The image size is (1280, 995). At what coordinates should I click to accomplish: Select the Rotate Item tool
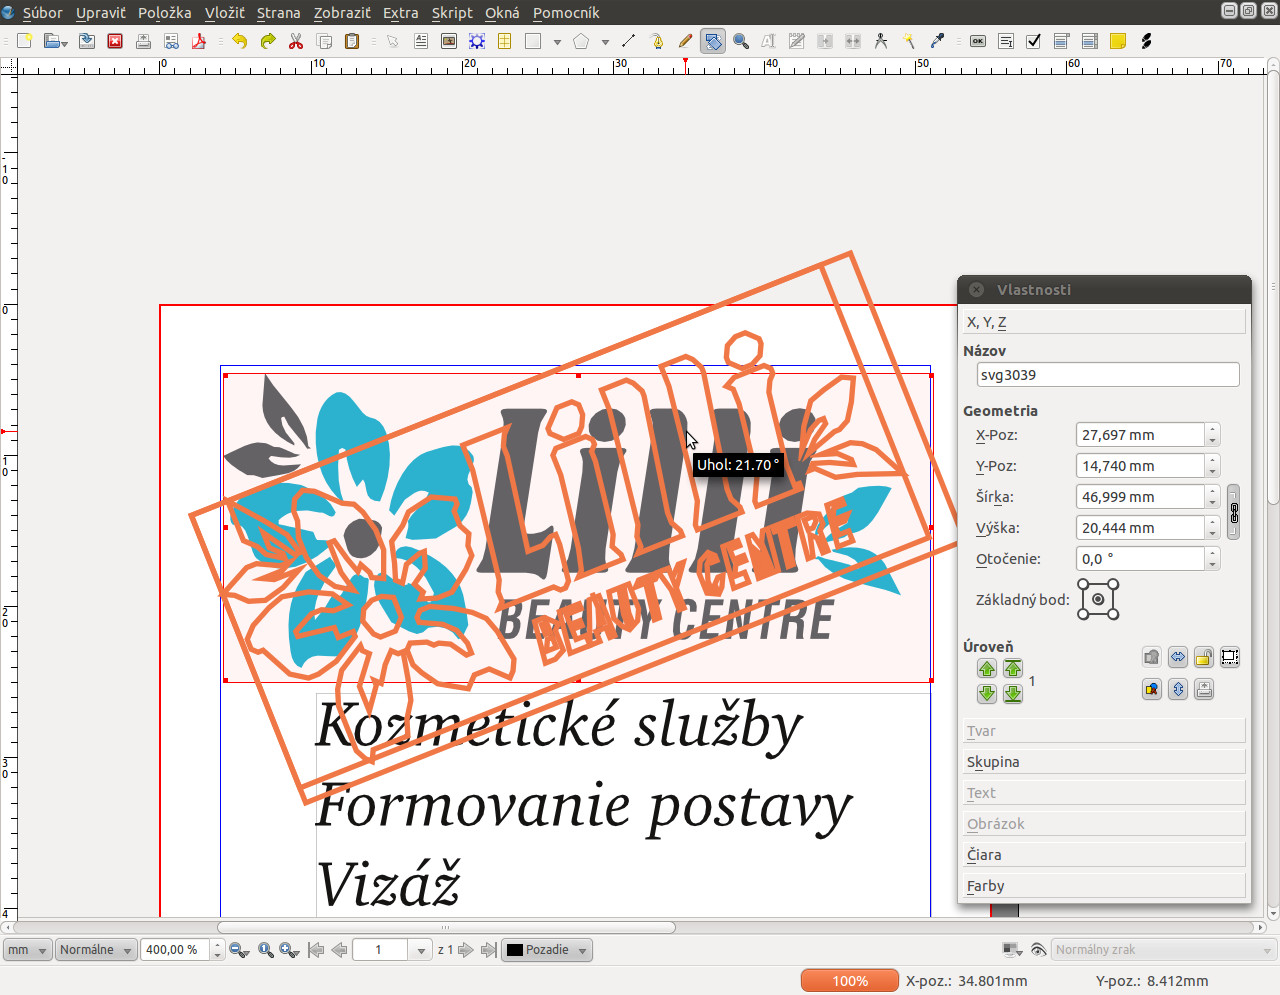712,41
